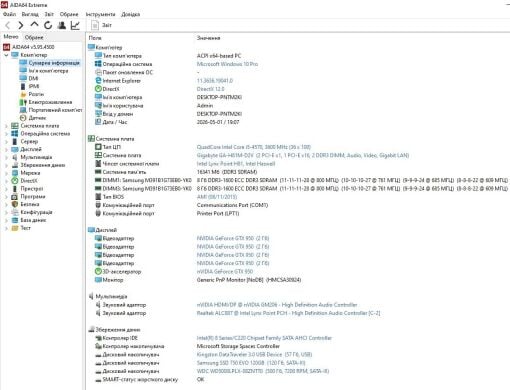Select the Communications Port (COM1) row
Image resolution: width=510 pixels, height=390 pixels.
pyautogui.click(x=232, y=205)
